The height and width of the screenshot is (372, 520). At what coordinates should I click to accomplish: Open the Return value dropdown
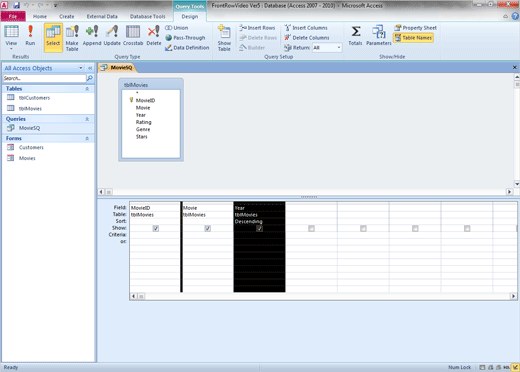coord(339,48)
